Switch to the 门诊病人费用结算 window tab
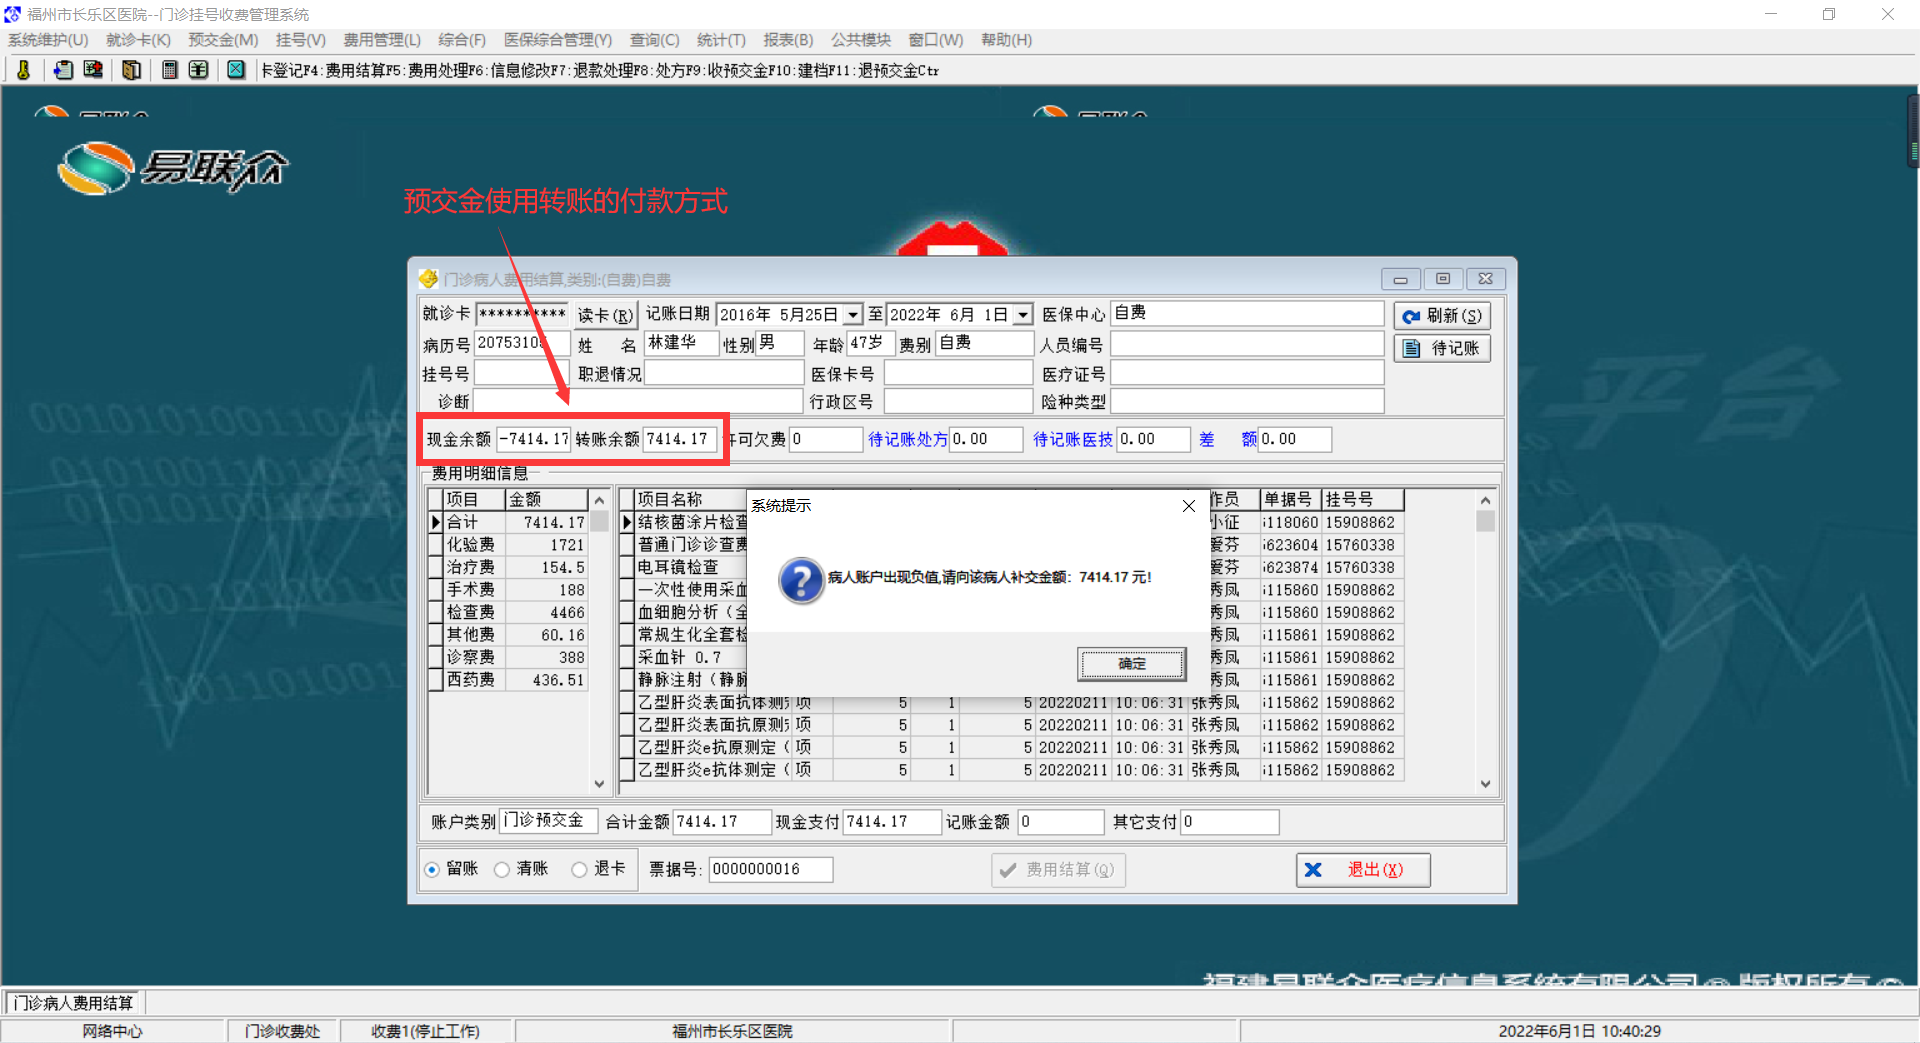The width and height of the screenshot is (1920, 1043). [x=74, y=1003]
